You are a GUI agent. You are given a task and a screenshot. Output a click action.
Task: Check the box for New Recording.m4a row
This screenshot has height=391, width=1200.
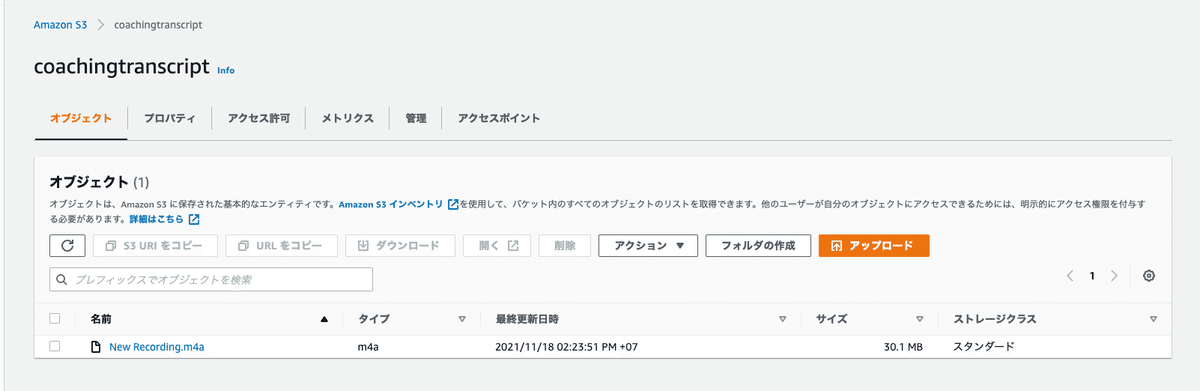(x=55, y=347)
